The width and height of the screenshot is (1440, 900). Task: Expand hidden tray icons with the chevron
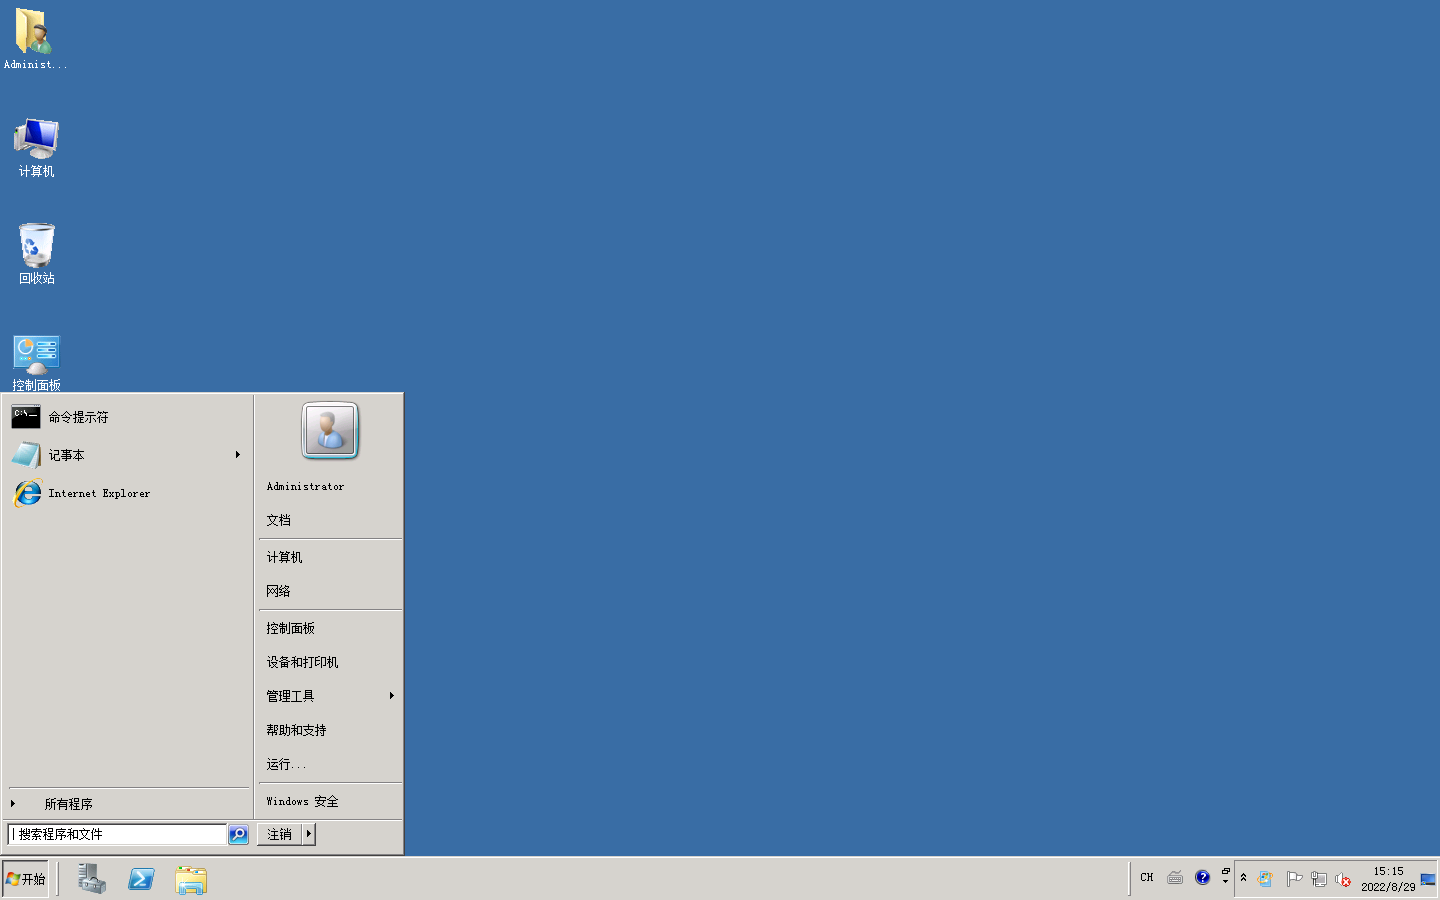coord(1243,878)
